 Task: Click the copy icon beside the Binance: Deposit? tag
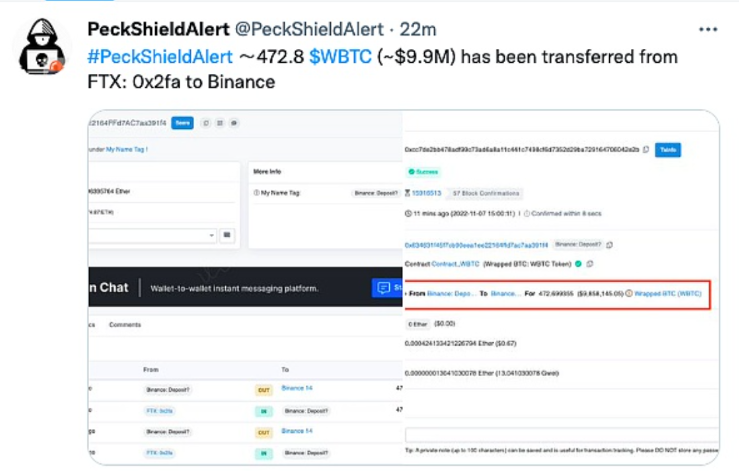pos(610,244)
